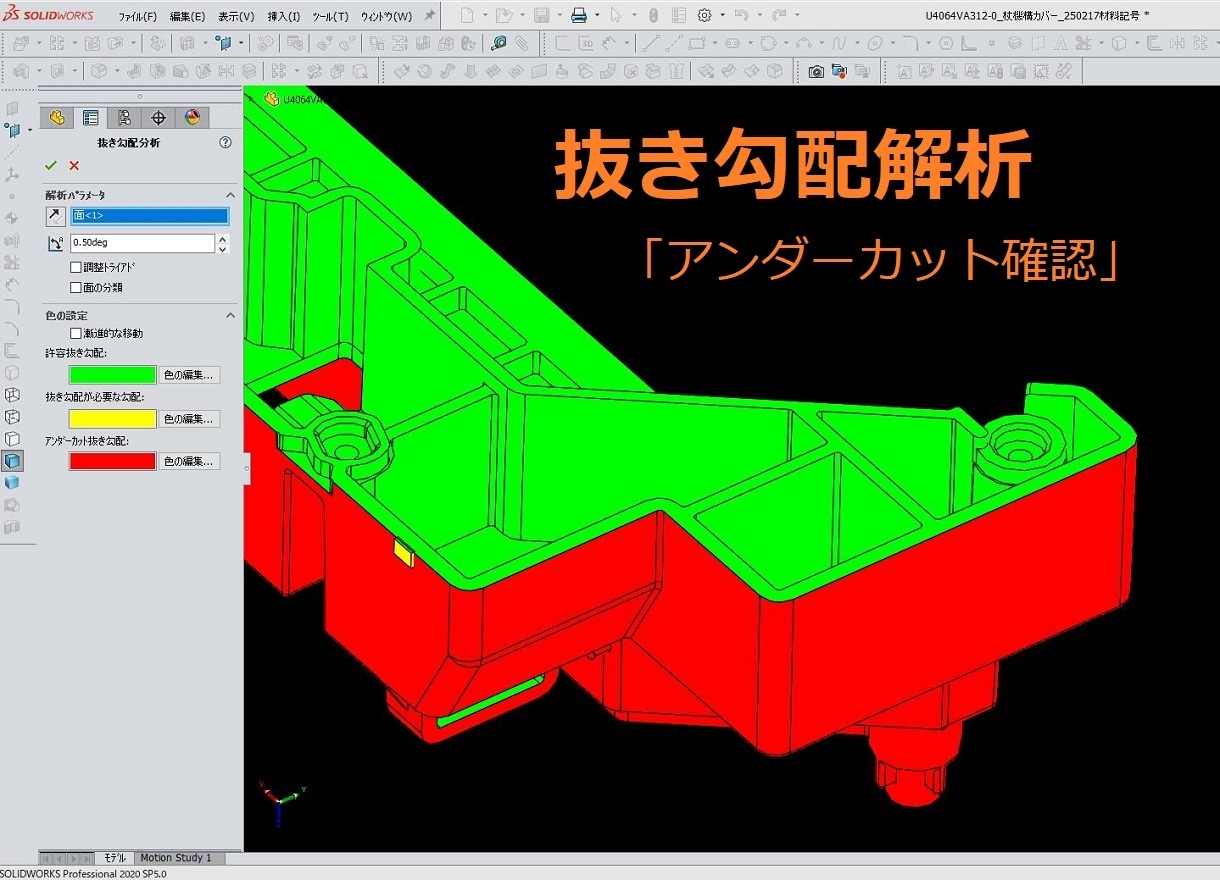This screenshot has width=1220, height=880.
Task: Open help for 抜き勾配分析 panel
Action: (226, 143)
